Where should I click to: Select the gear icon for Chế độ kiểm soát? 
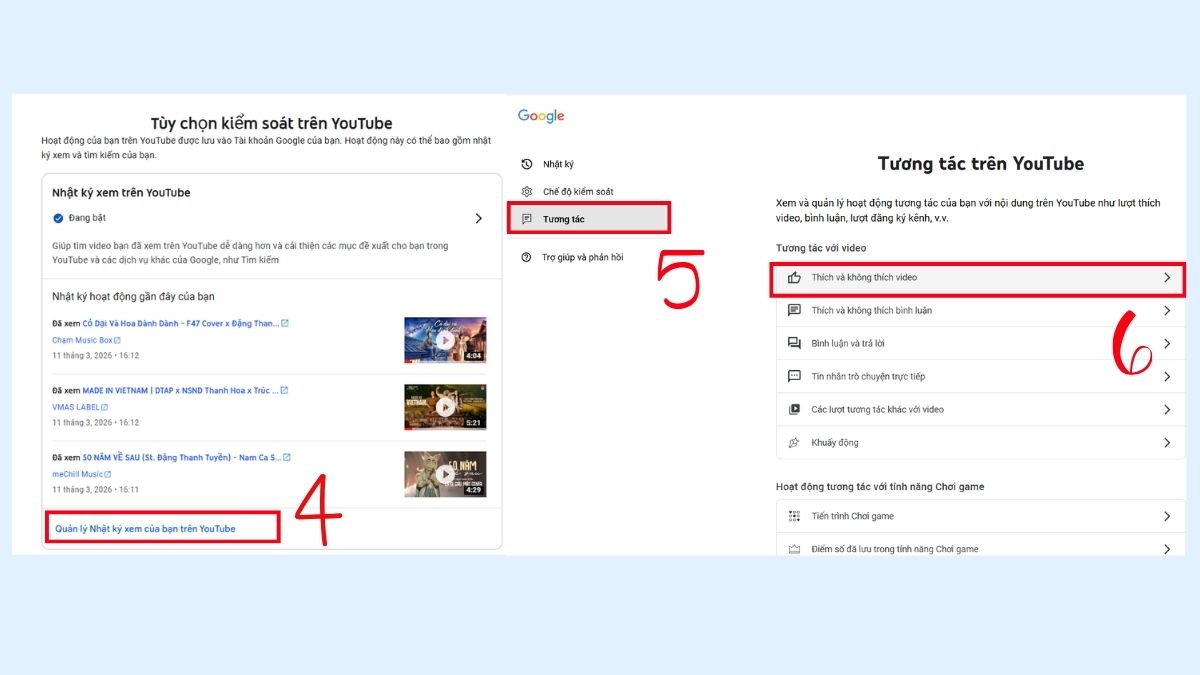pos(525,190)
